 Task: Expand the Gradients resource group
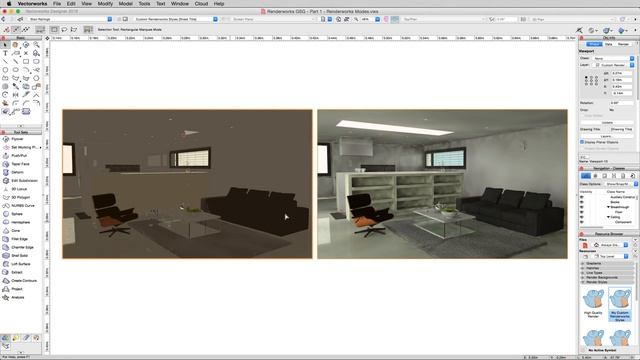coord(582,264)
